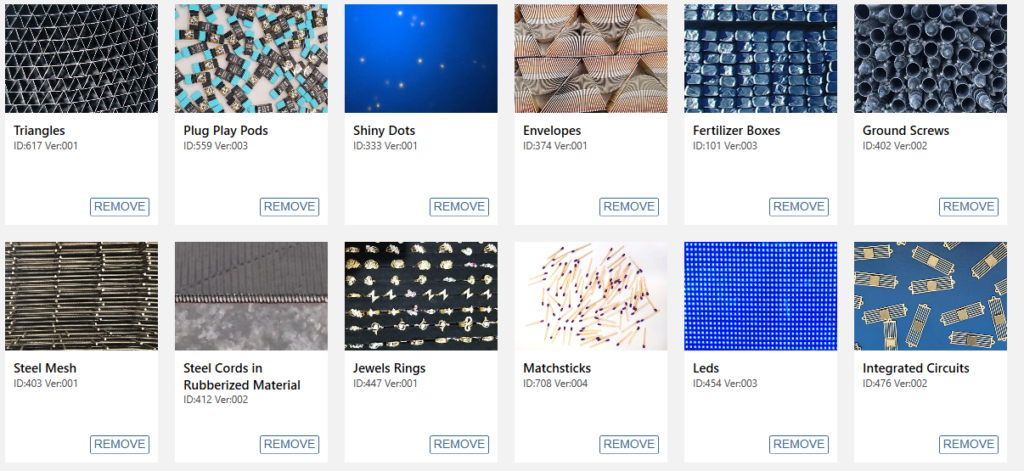Remove the Triangles item
Image resolution: width=1024 pixels, height=471 pixels.
click(120, 206)
